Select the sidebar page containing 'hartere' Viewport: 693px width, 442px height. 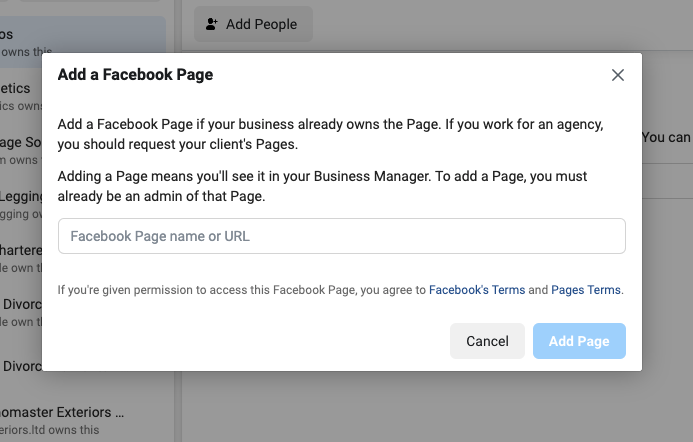(20, 258)
